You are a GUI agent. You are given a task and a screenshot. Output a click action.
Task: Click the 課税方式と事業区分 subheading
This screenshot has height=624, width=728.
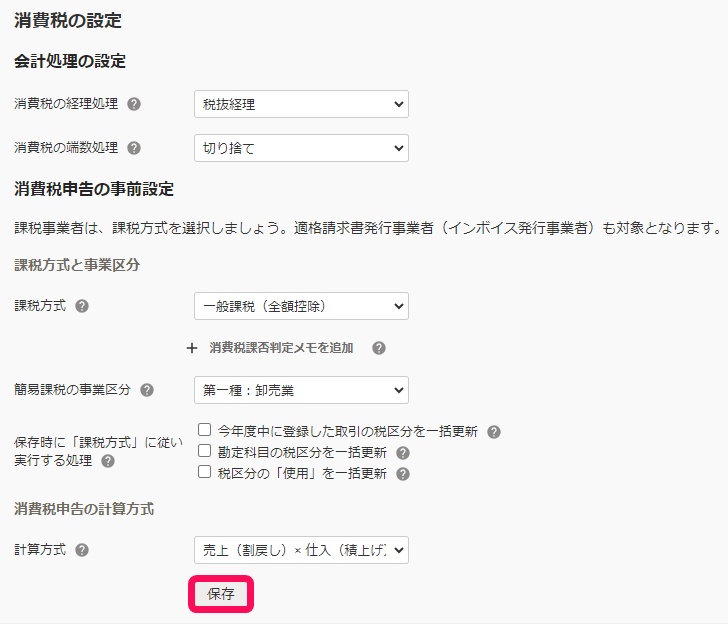(x=77, y=265)
